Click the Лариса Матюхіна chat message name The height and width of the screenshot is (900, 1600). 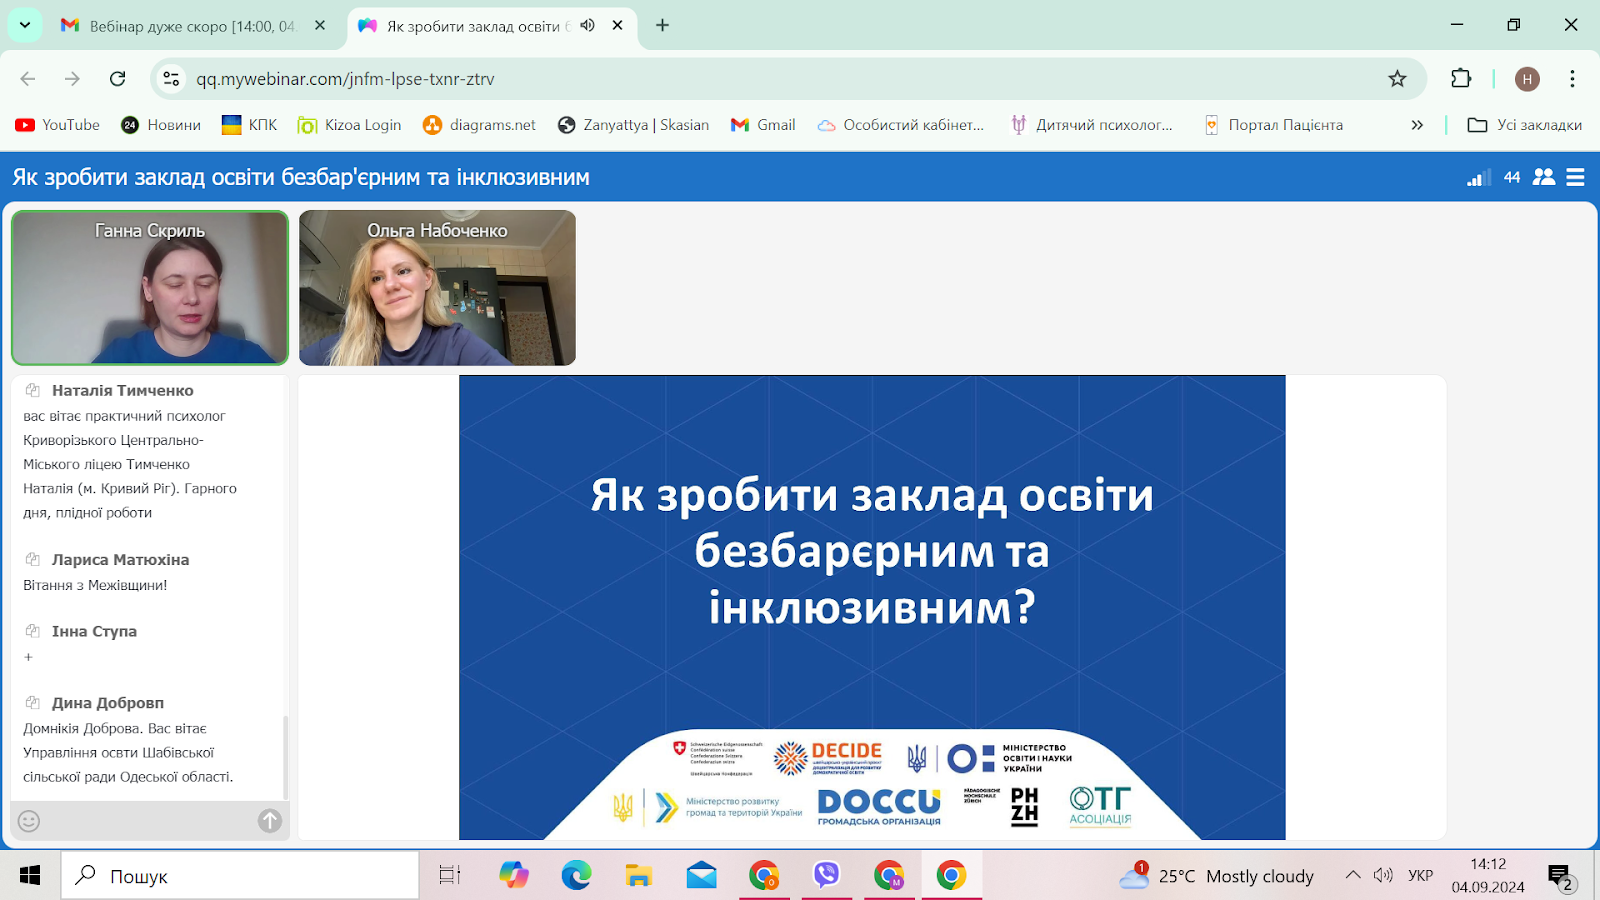coord(120,560)
